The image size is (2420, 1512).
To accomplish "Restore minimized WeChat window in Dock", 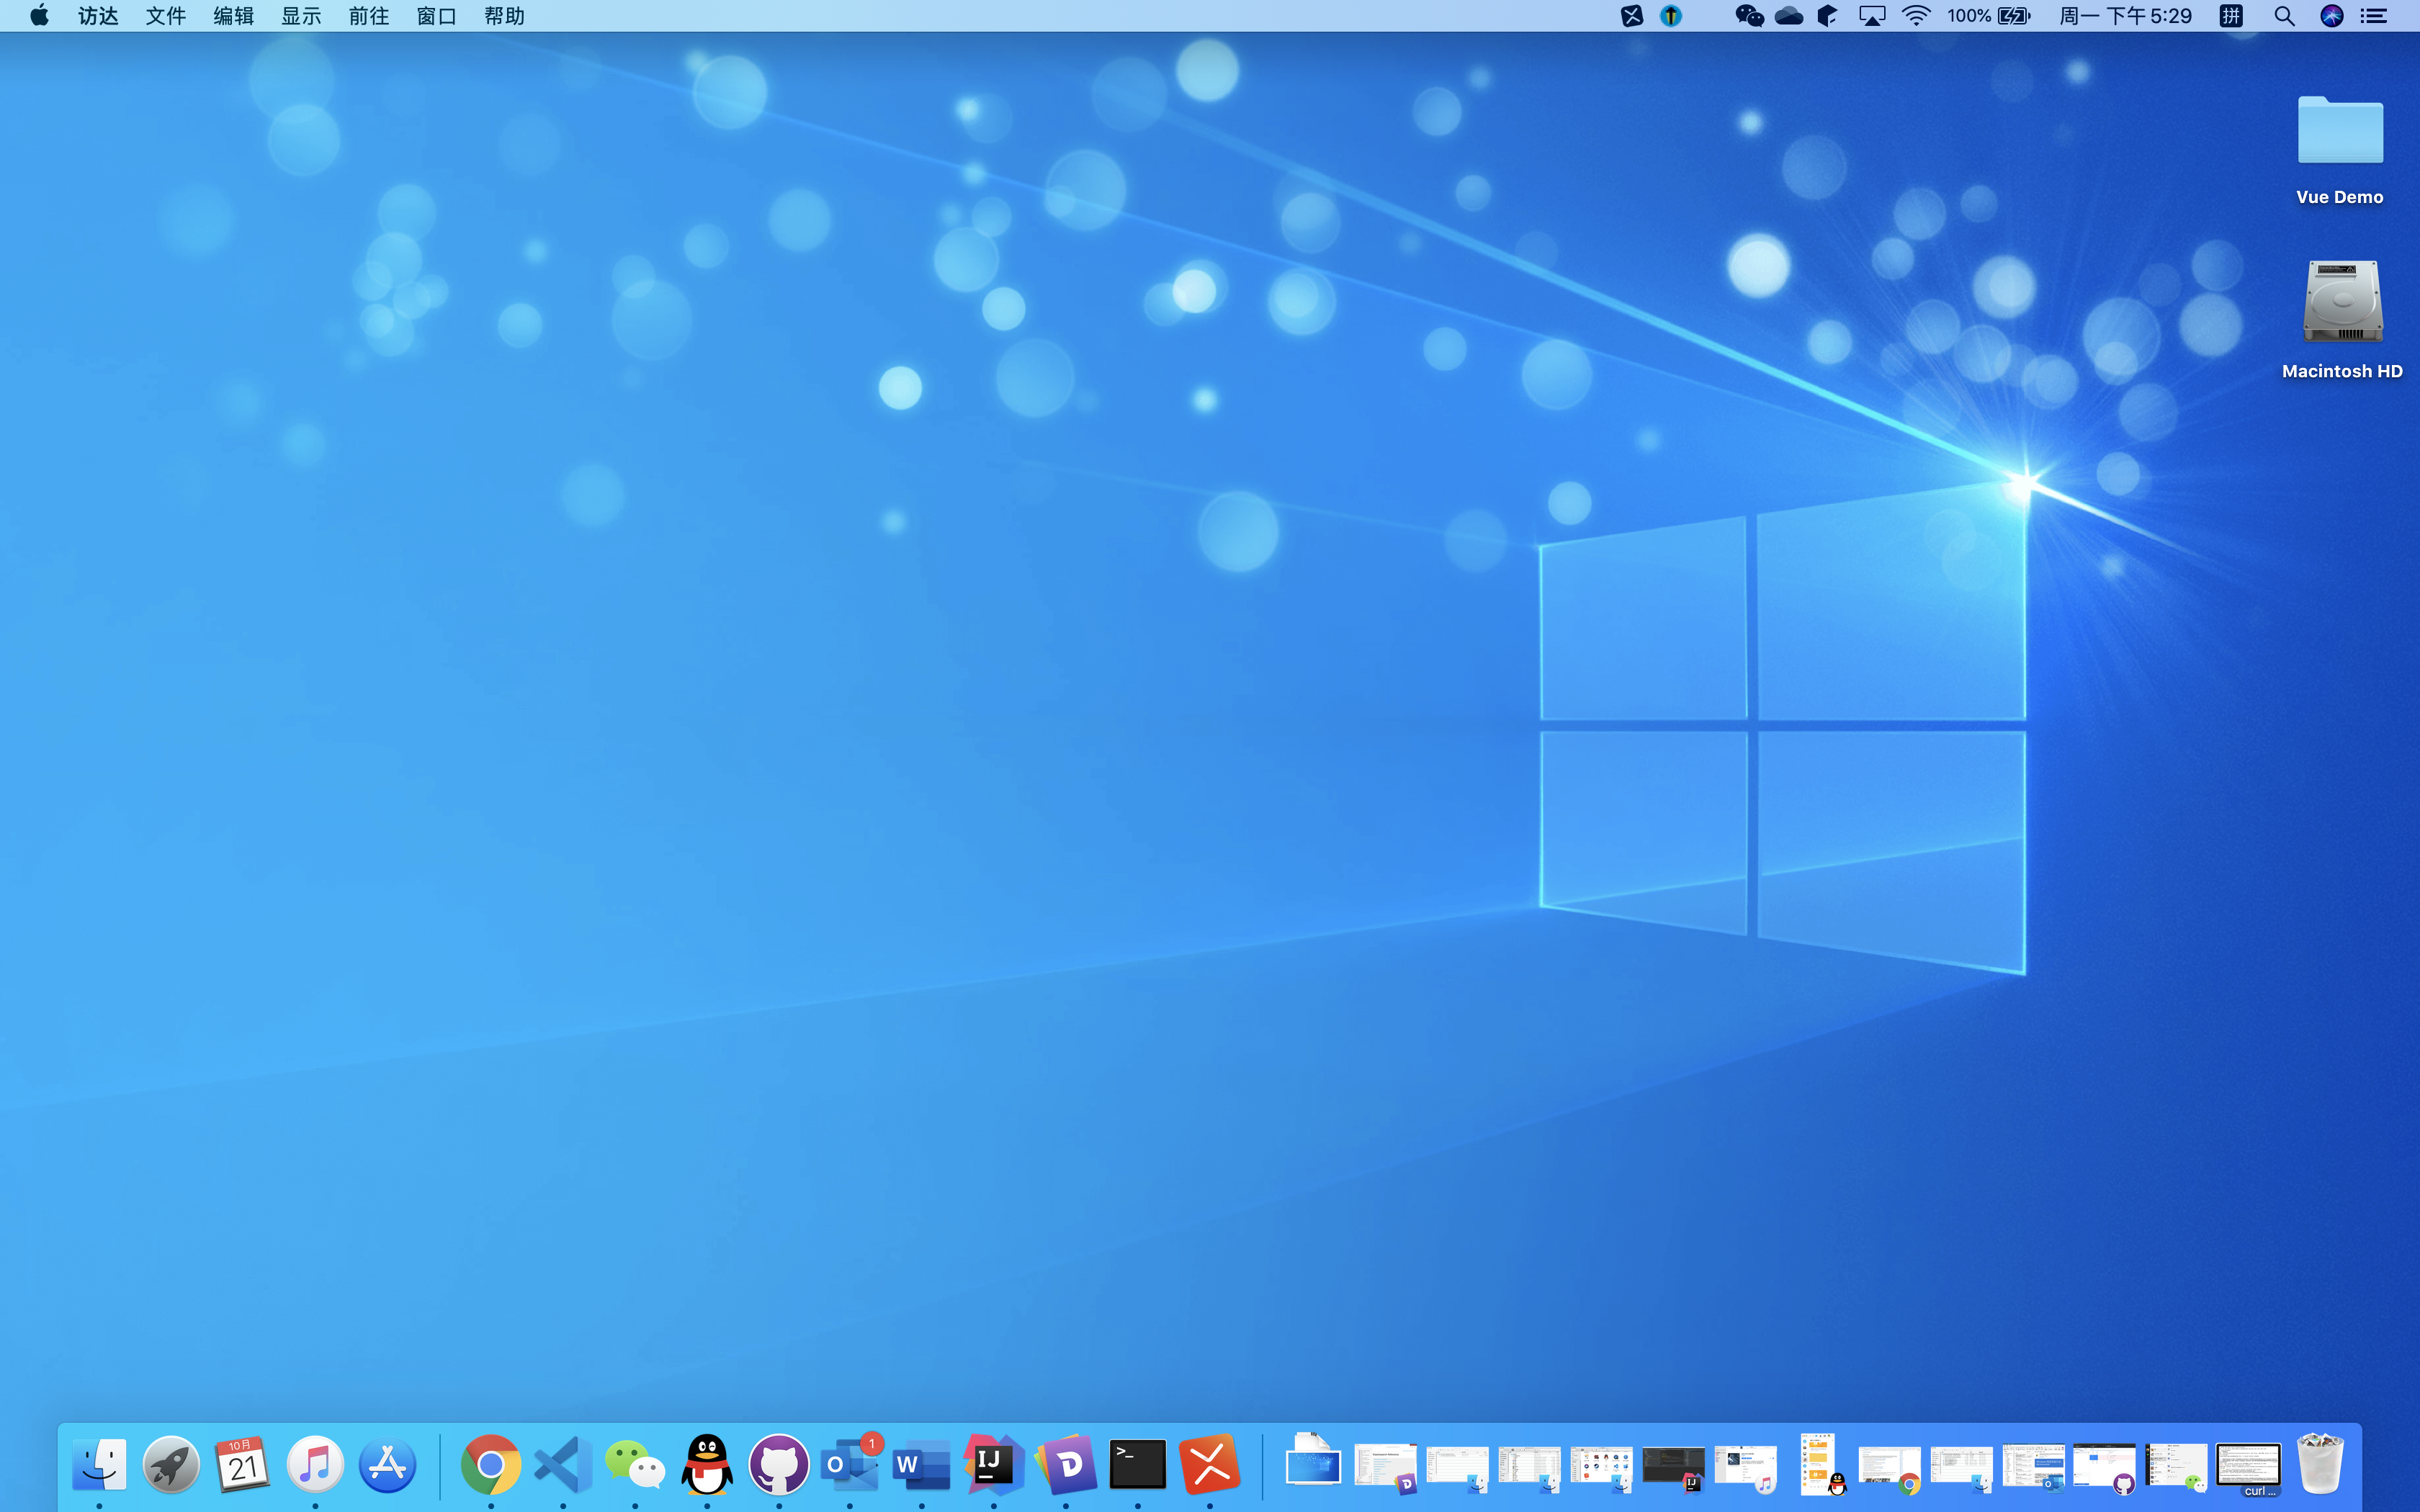I will tap(2177, 1467).
